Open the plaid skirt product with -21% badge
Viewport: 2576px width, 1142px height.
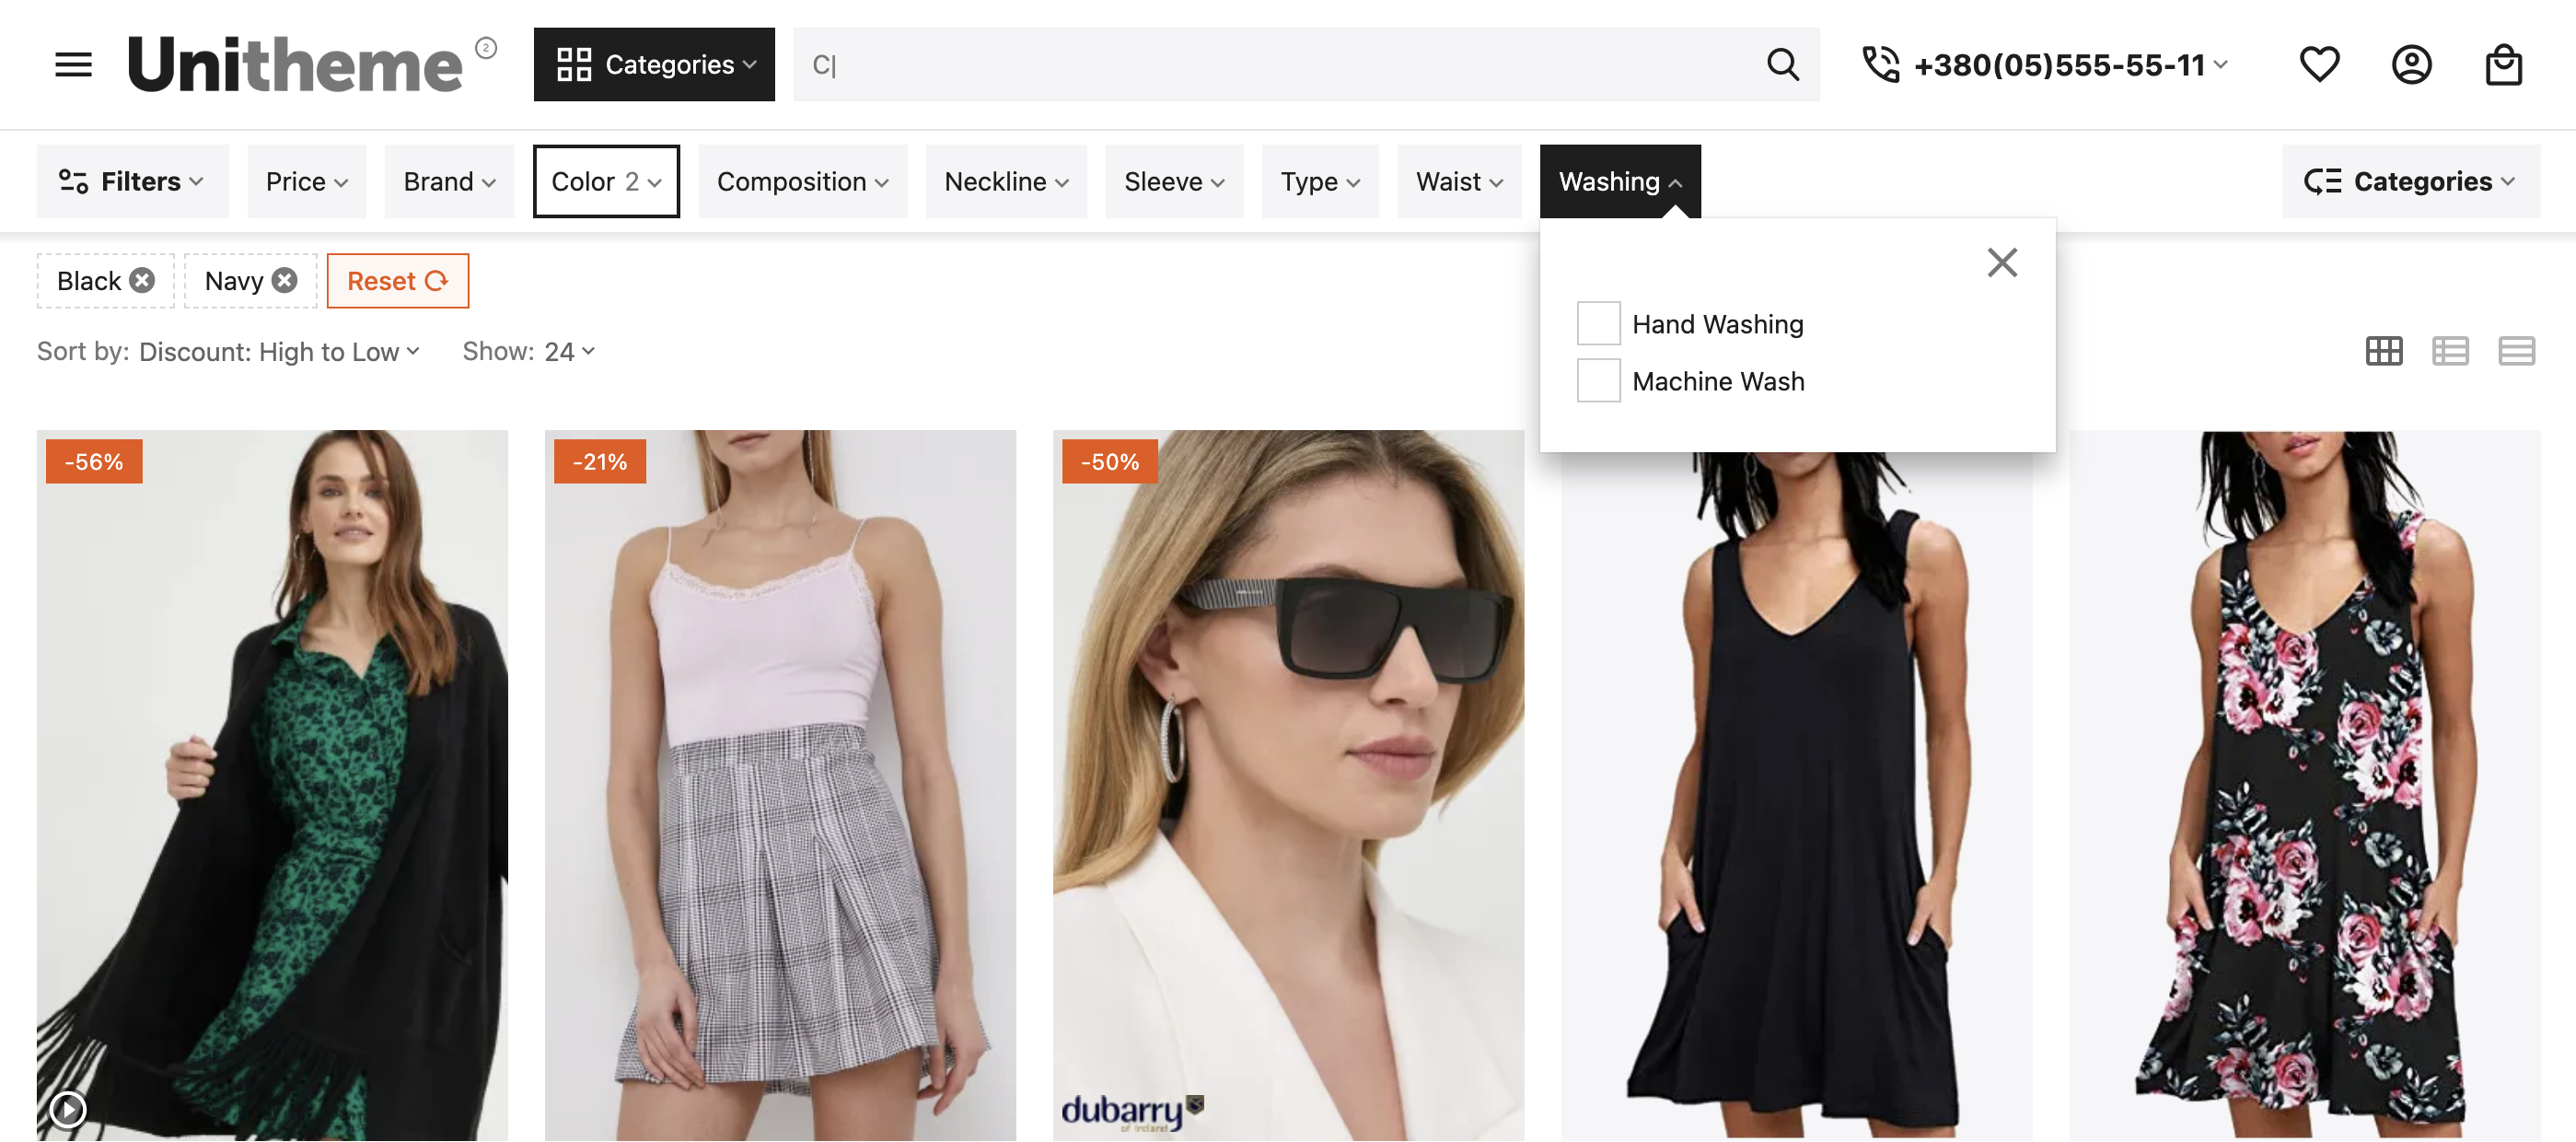click(780, 786)
